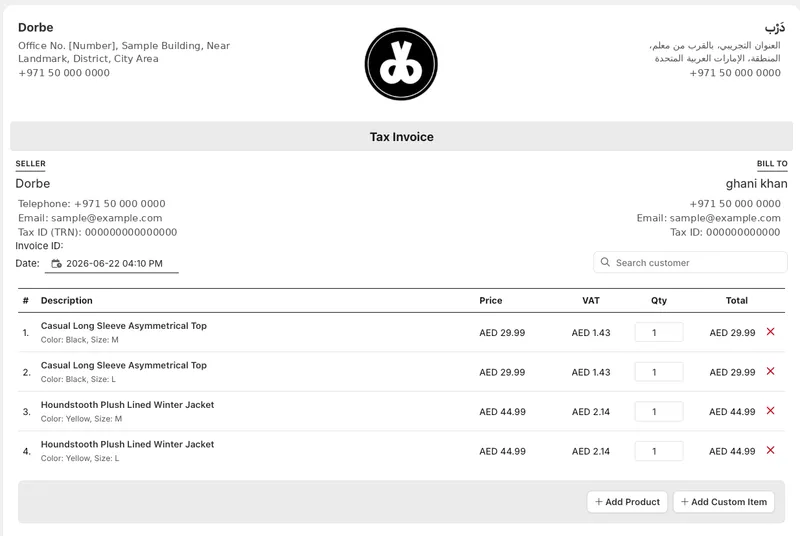Click the magnifier icon in customer search
This screenshot has height=536, width=800.
[x=605, y=262]
